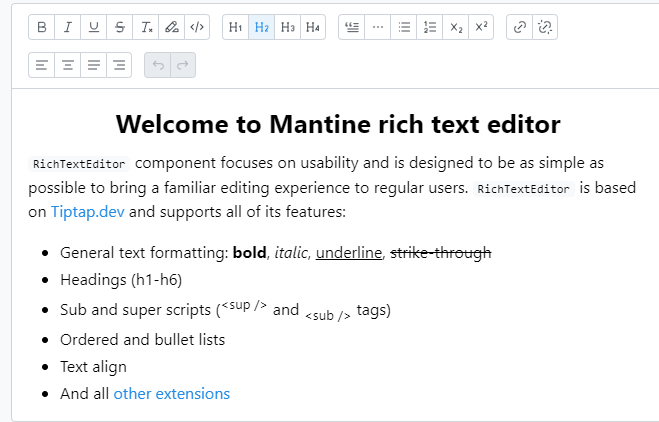Align text right
This screenshot has height=422, width=659.
pyautogui.click(x=119, y=65)
